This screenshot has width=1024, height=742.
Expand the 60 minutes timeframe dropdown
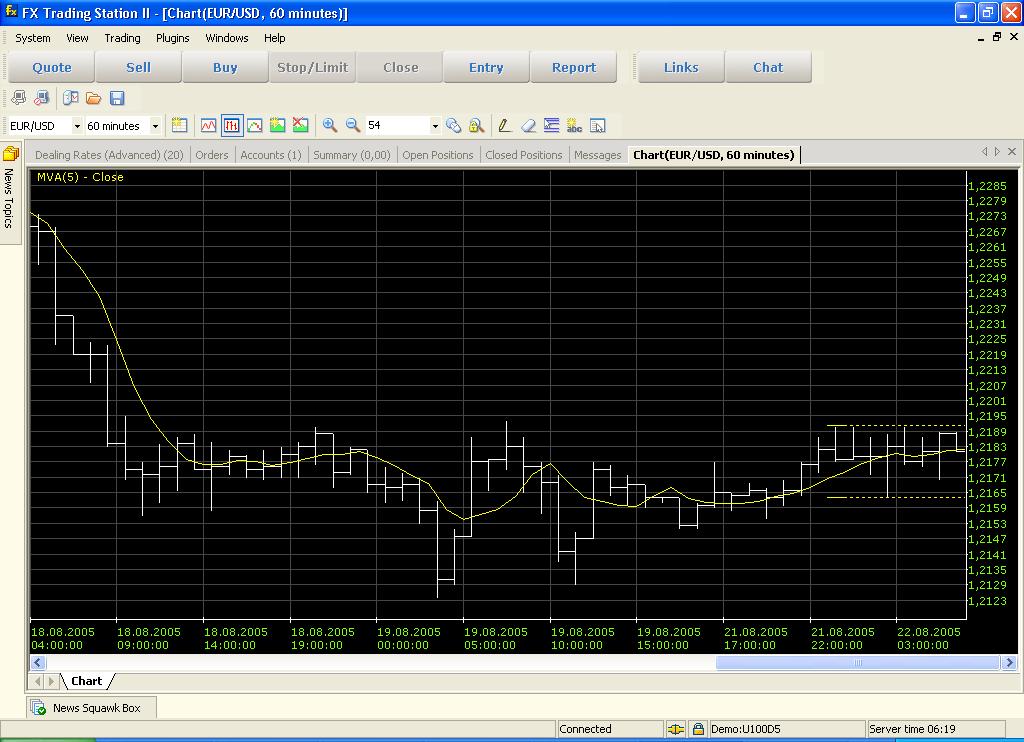click(x=155, y=126)
